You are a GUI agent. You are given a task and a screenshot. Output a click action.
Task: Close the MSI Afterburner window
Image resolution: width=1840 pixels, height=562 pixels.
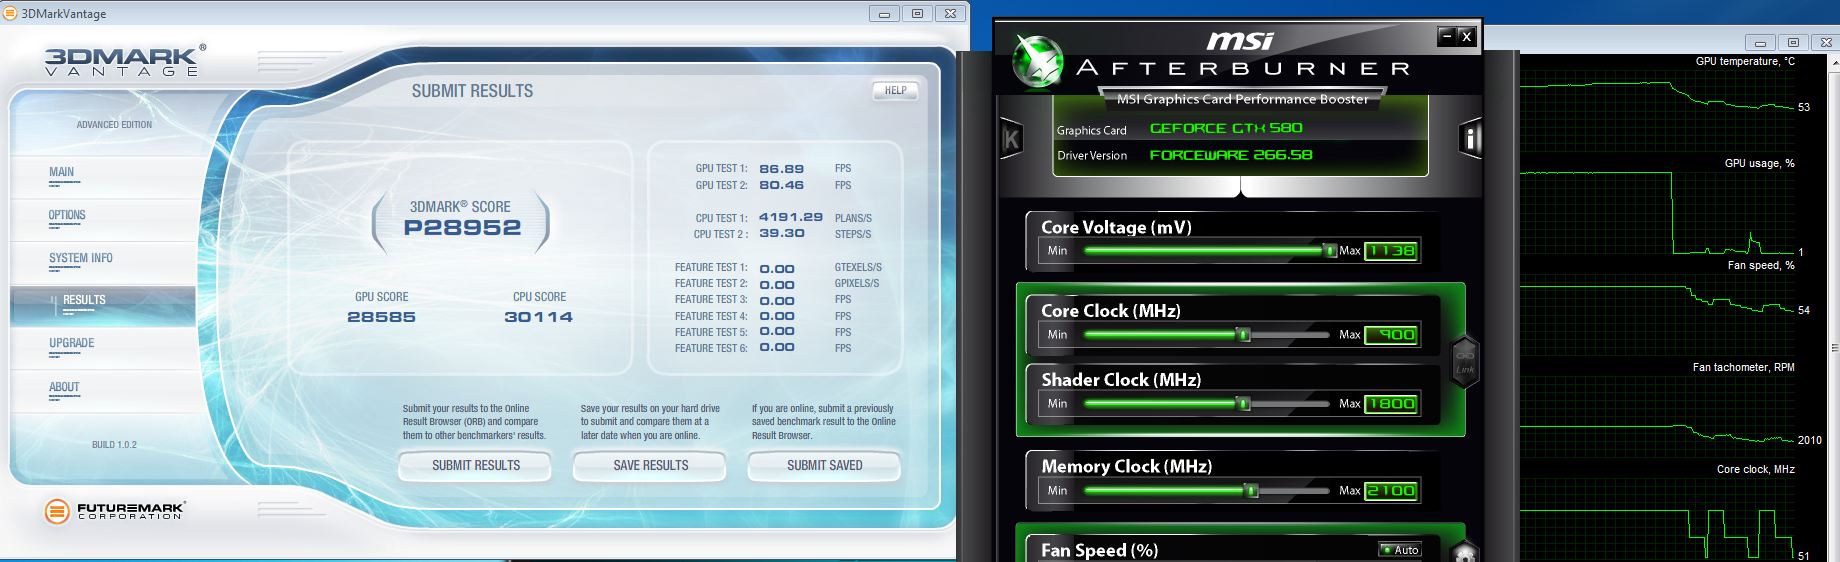tap(1466, 37)
